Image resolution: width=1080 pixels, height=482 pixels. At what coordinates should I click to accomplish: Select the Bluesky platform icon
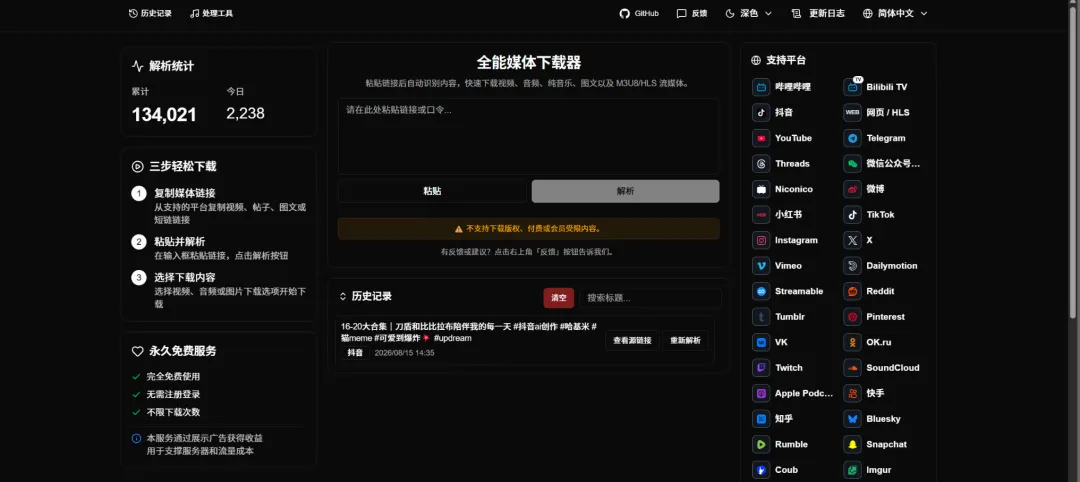click(853, 419)
